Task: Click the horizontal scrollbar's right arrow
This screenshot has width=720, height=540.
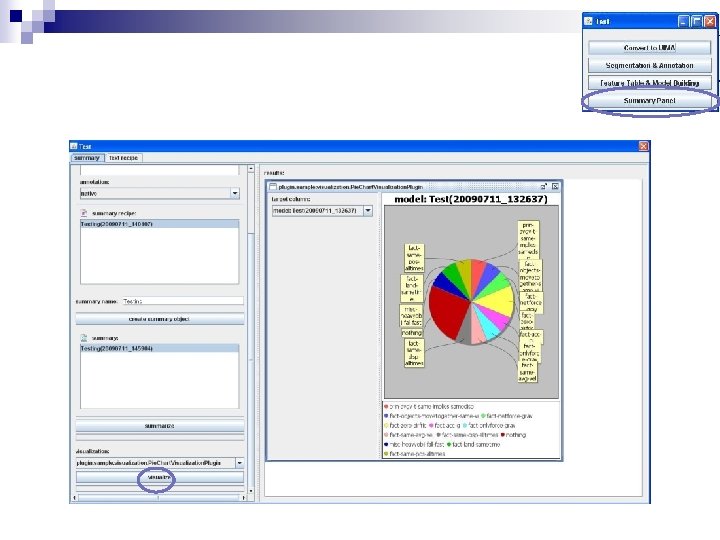Action: coord(243,498)
